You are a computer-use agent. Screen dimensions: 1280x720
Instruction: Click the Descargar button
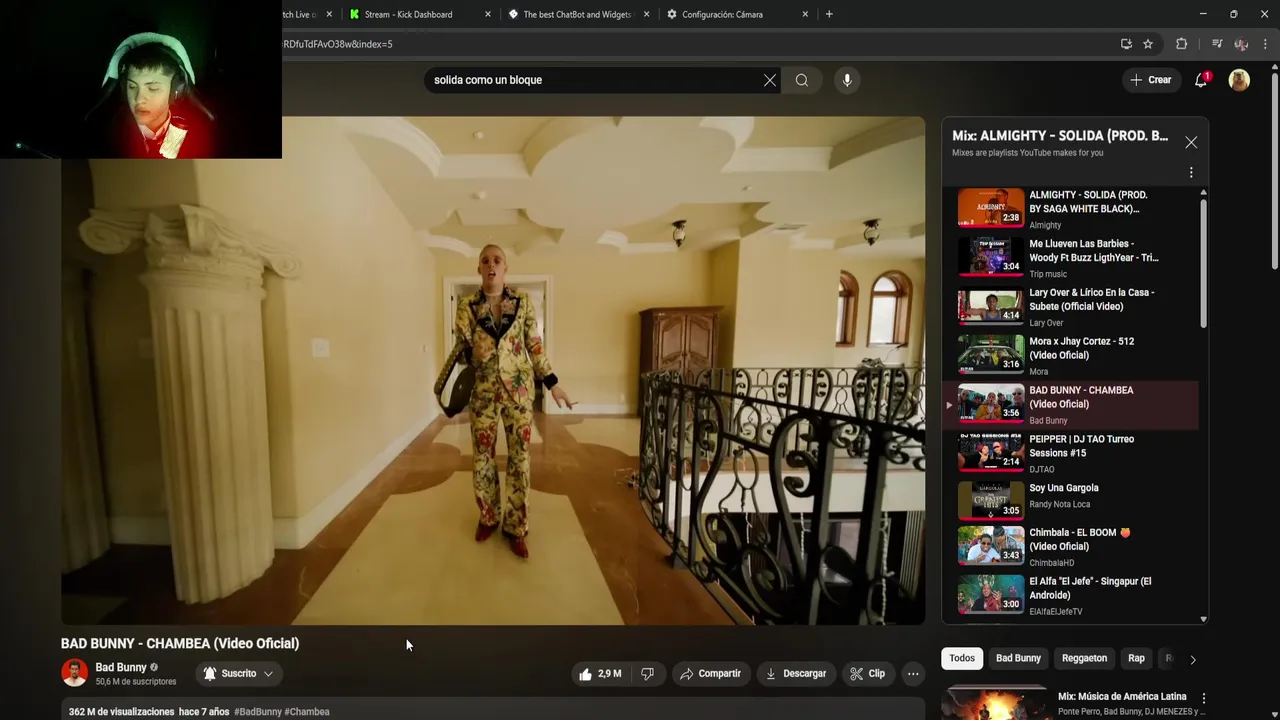(795, 674)
